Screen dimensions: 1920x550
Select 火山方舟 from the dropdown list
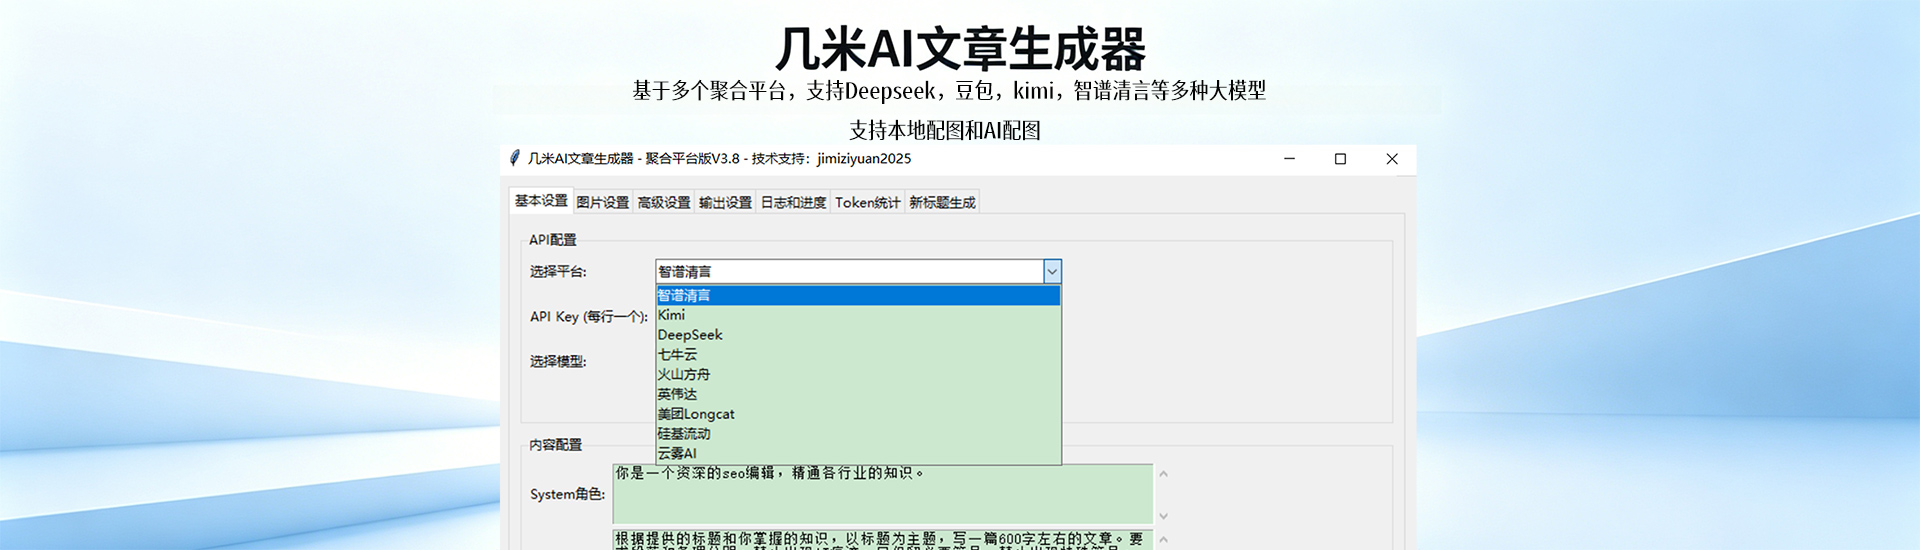tap(858, 374)
